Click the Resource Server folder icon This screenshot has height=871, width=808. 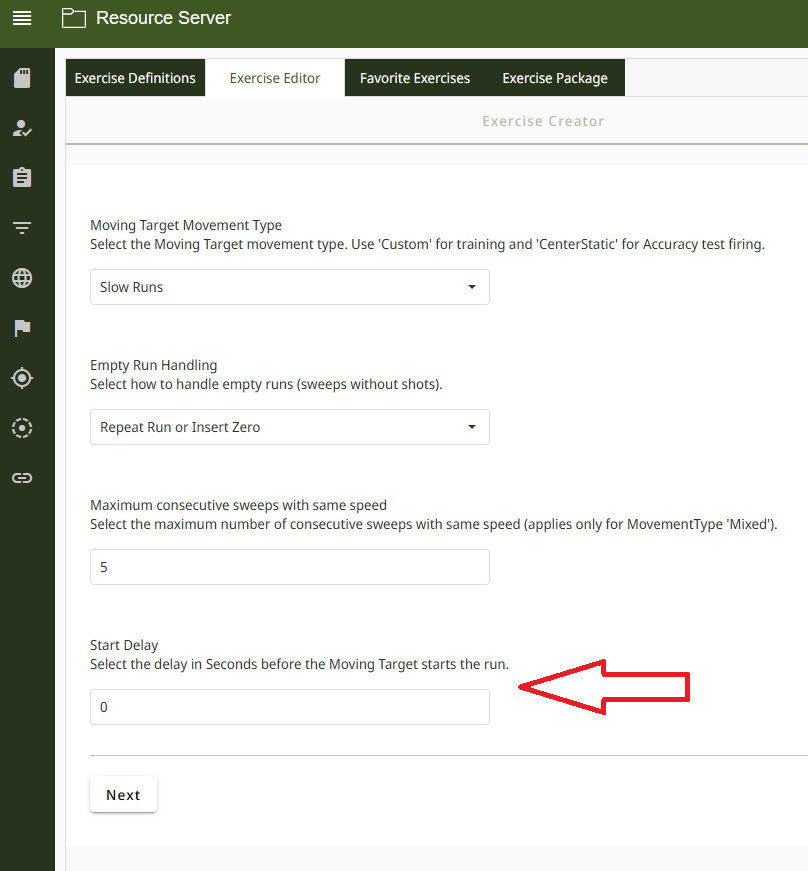click(73, 18)
